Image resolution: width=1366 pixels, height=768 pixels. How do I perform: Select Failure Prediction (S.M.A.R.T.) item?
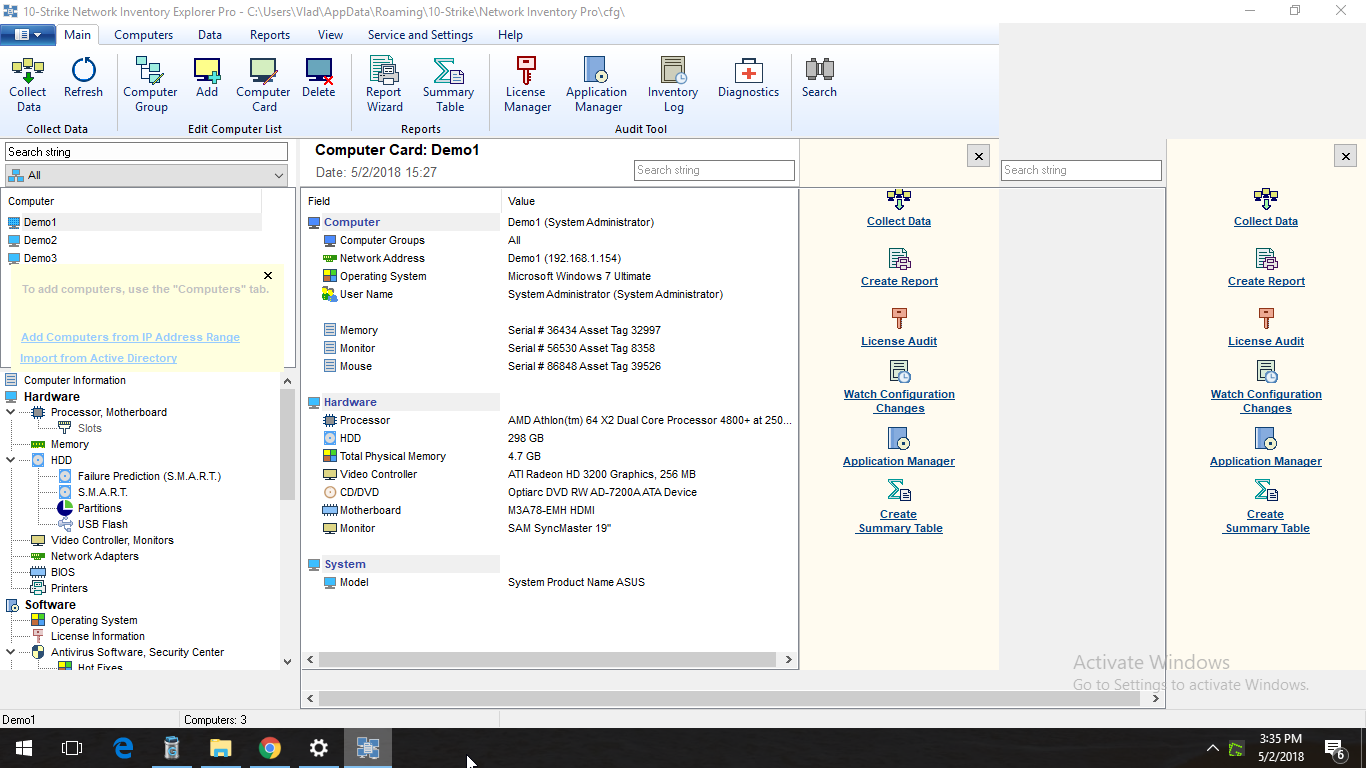point(149,476)
